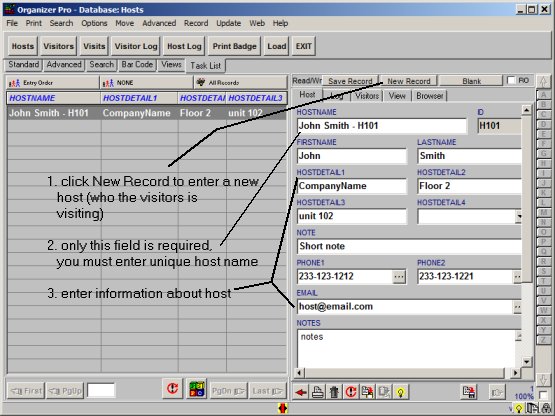Open the Update menu

click(x=229, y=23)
